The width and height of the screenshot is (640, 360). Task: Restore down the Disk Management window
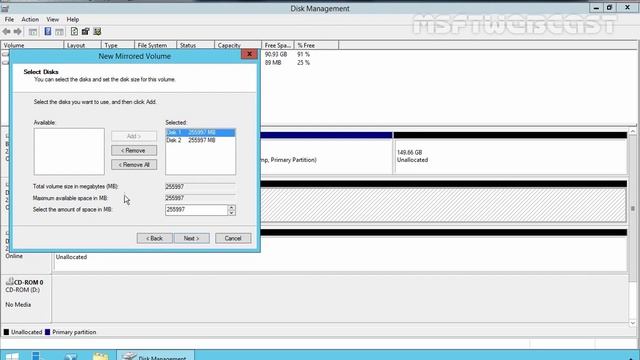tap(609, 8)
